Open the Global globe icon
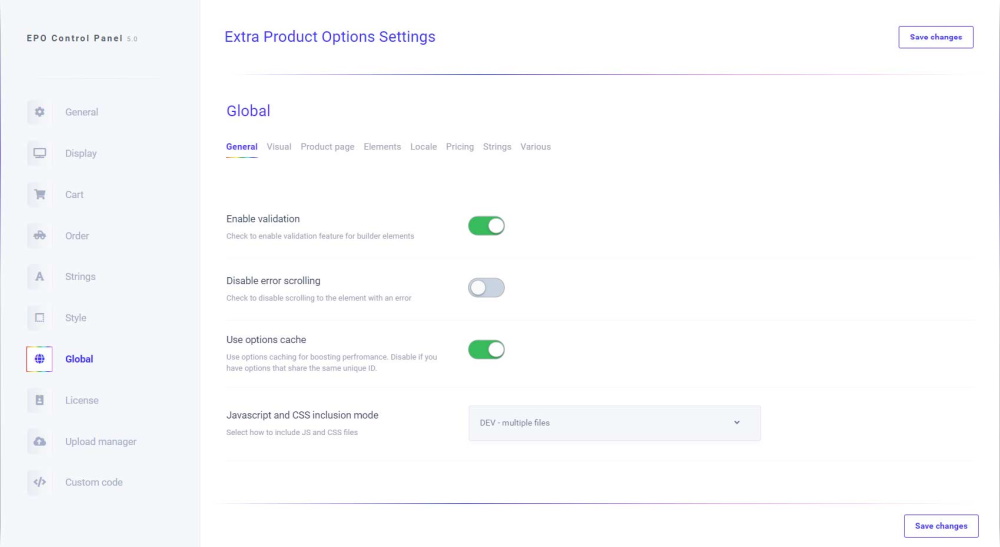This screenshot has width=1000, height=547. 40,359
